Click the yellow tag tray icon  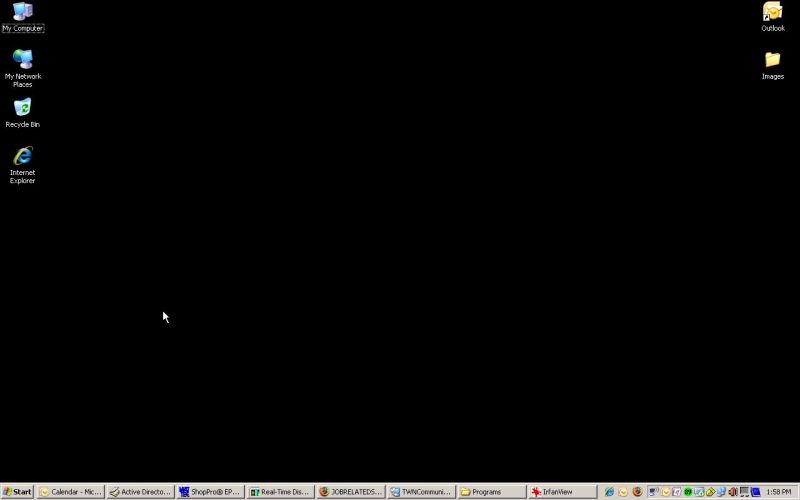point(710,492)
